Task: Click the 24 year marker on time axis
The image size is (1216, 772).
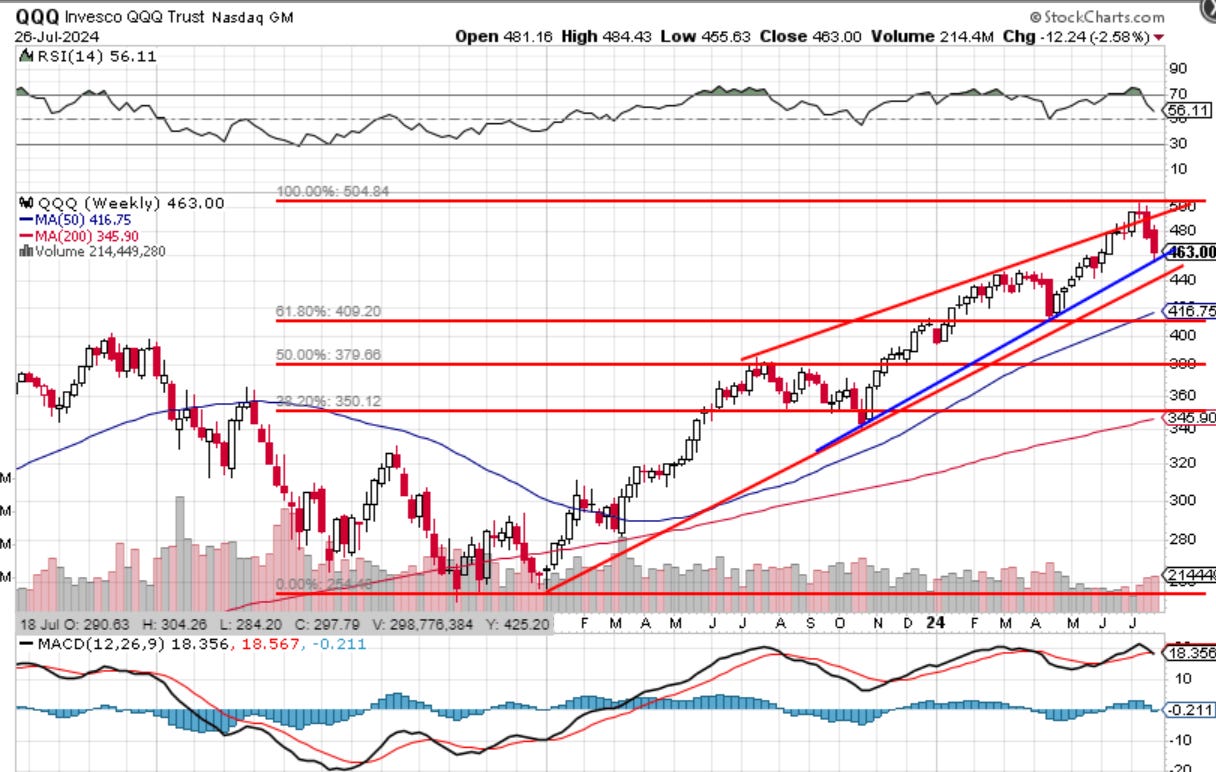Action: click(938, 620)
